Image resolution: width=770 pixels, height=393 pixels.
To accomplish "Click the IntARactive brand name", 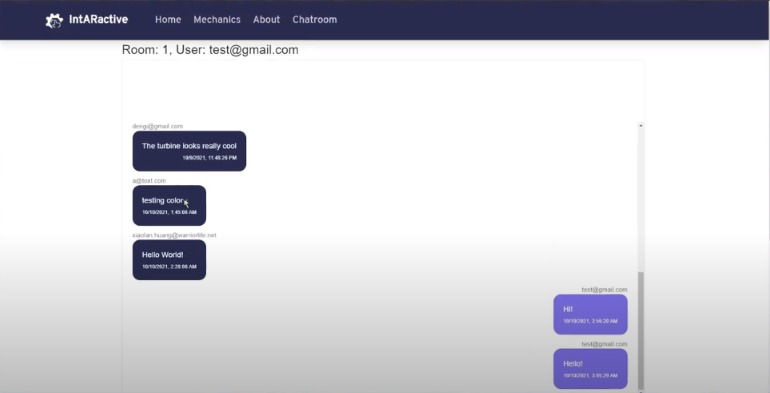I will click(98, 20).
